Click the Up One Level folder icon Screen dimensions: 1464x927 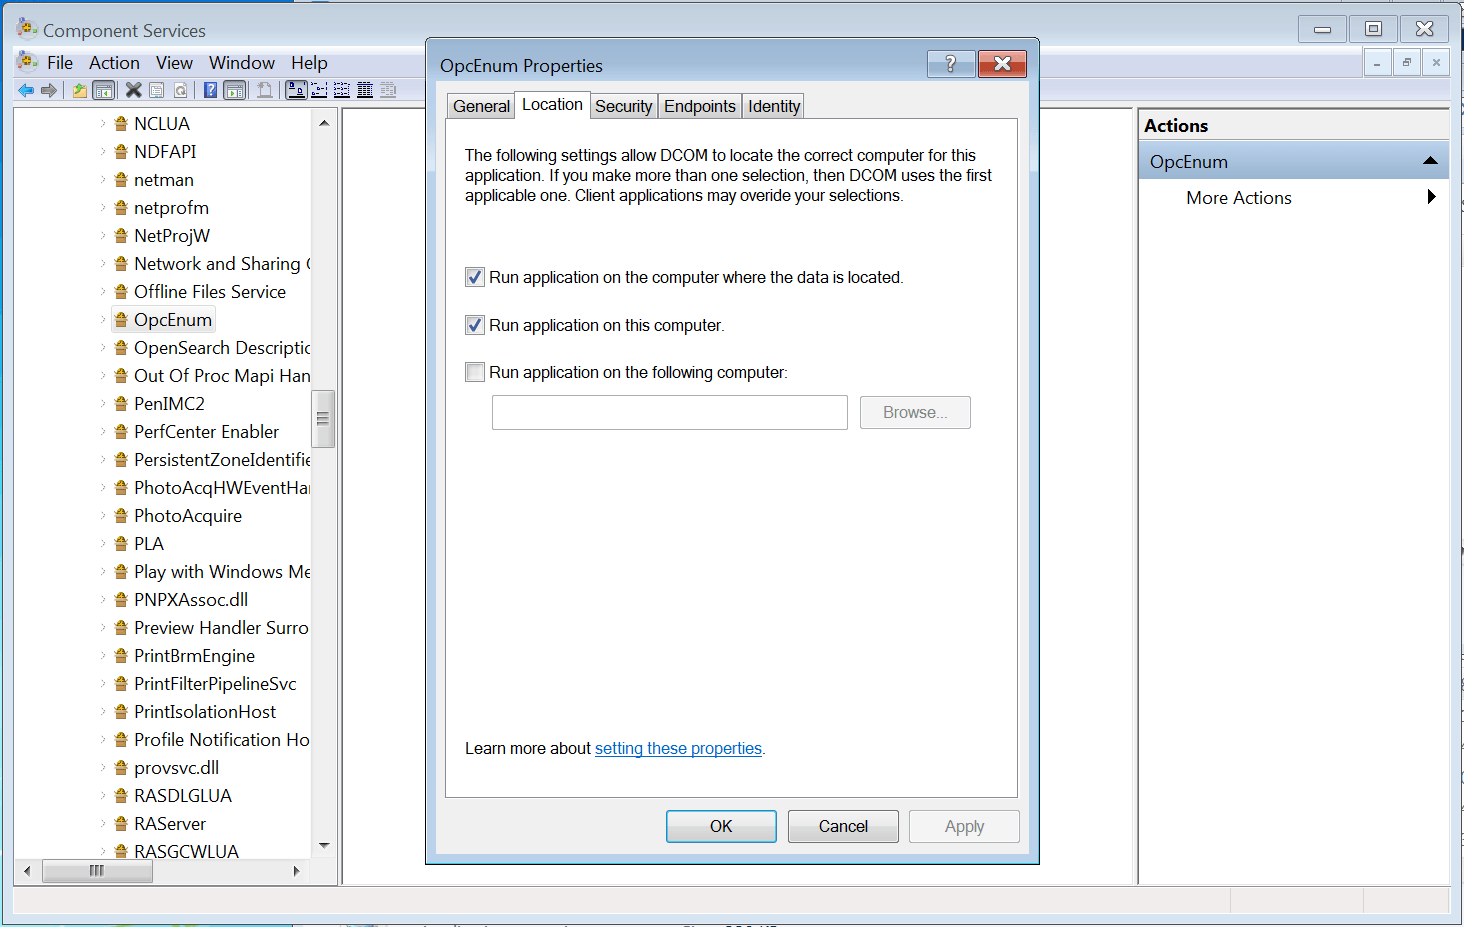pyautogui.click(x=80, y=91)
